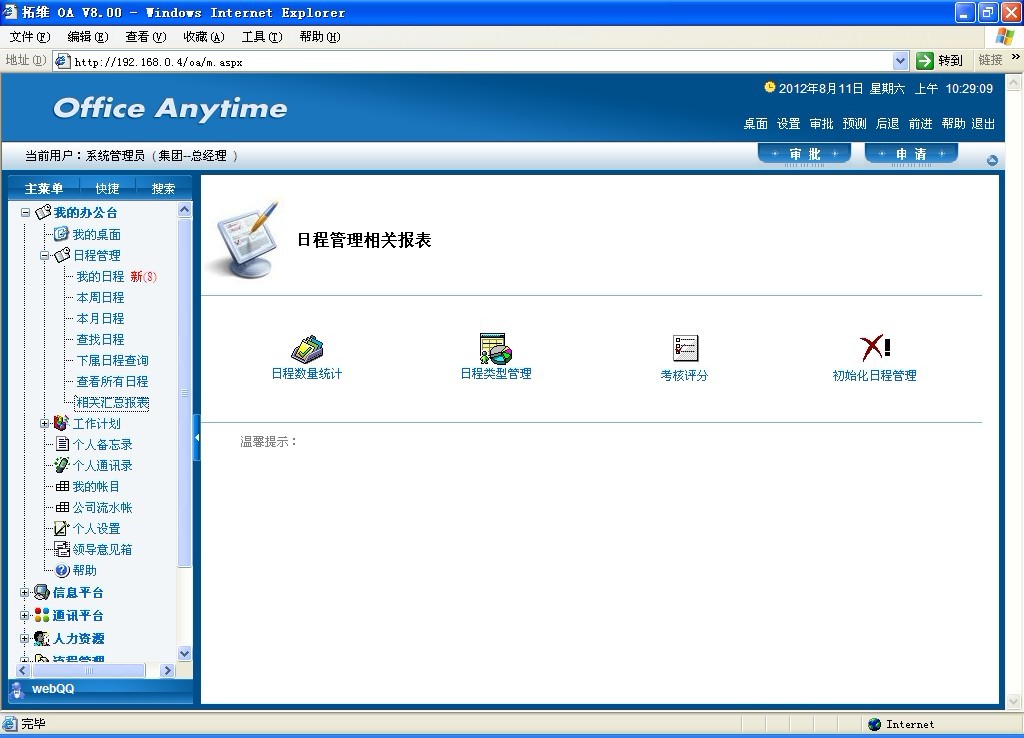
Task: Expand the 工作计划 tree node
Action: coord(45,423)
